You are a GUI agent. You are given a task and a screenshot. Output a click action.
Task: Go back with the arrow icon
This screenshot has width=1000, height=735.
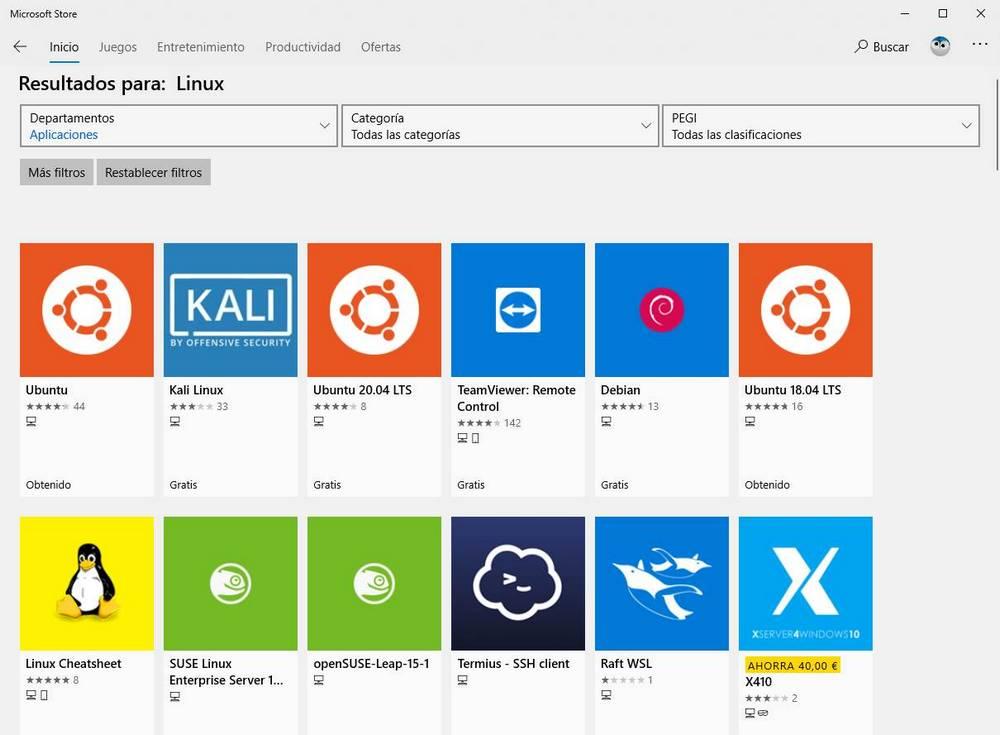pyautogui.click(x=20, y=47)
